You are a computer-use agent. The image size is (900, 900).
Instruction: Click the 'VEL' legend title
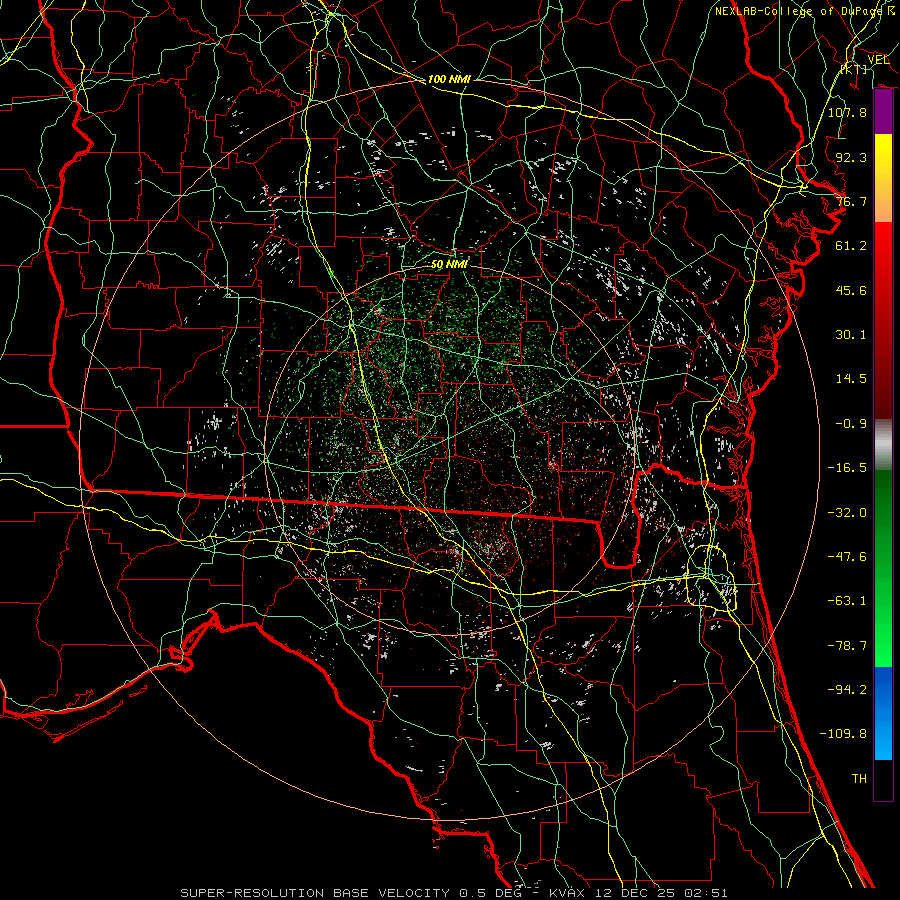coord(878,60)
